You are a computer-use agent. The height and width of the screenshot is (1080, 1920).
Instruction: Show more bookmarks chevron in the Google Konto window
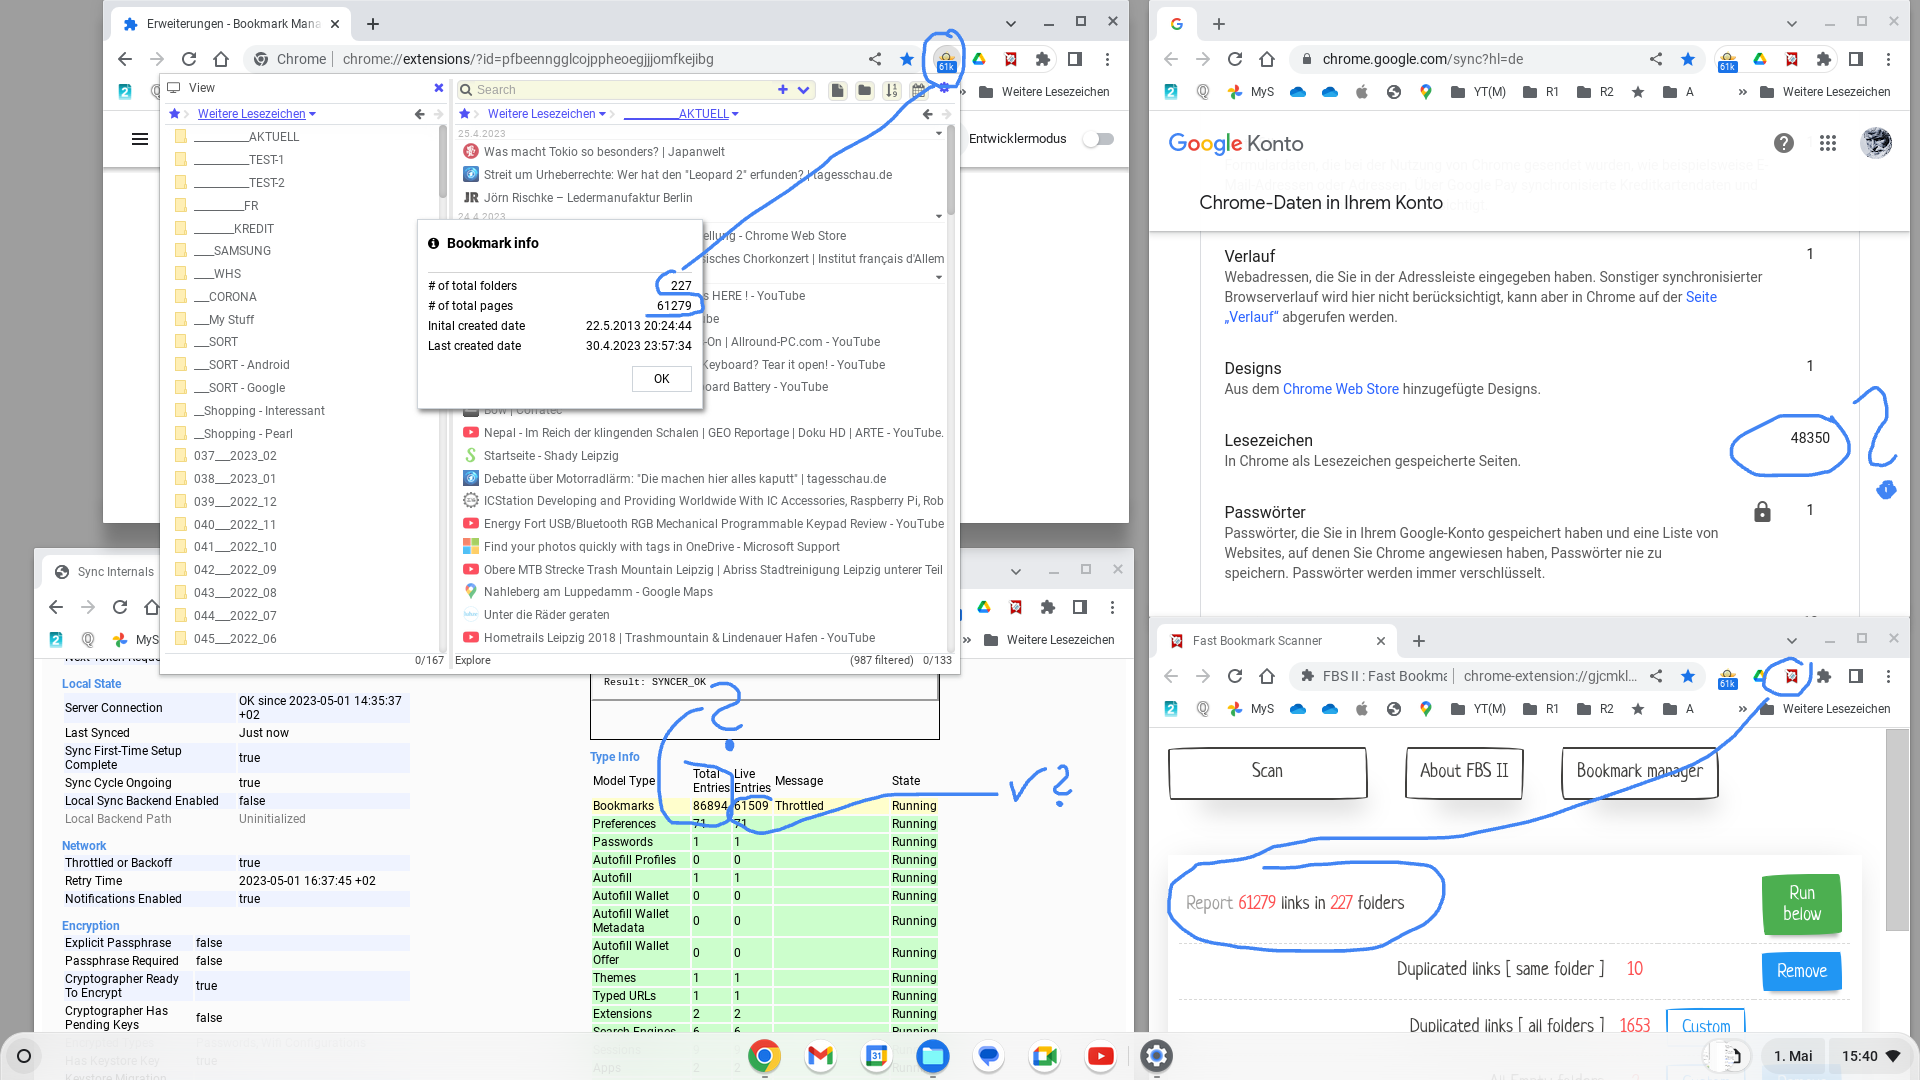[x=1743, y=92]
